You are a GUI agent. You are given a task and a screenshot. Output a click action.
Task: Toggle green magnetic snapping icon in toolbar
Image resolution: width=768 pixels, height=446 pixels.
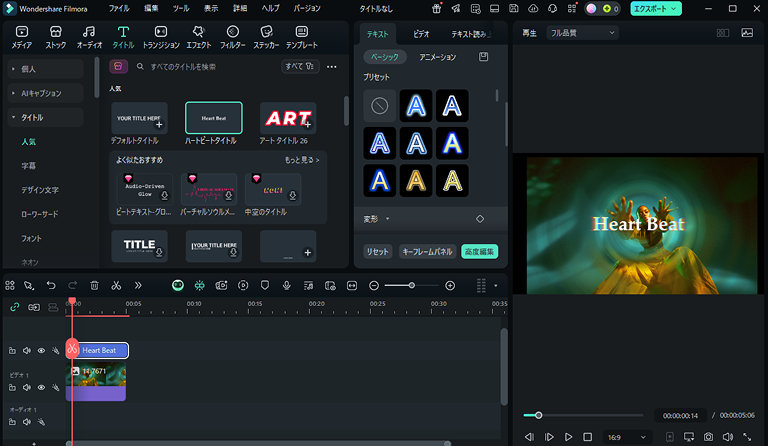[199, 285]
